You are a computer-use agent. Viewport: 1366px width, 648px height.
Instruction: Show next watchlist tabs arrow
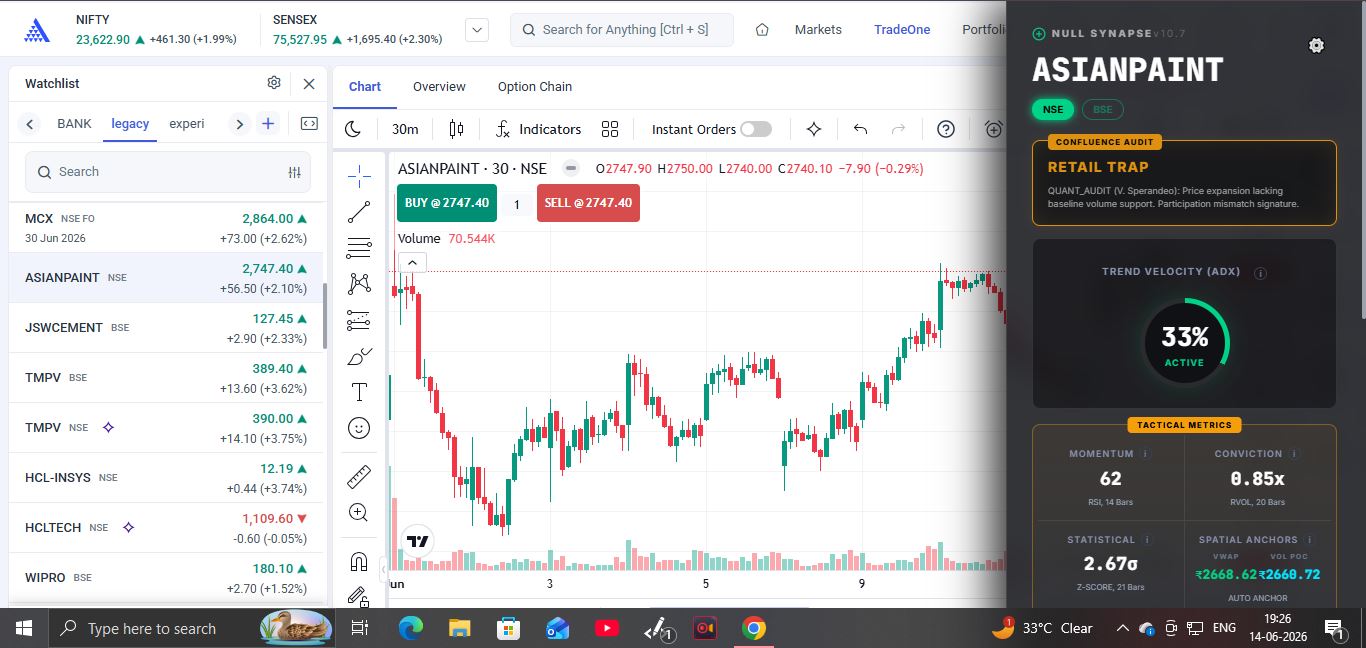coord(239,124)
